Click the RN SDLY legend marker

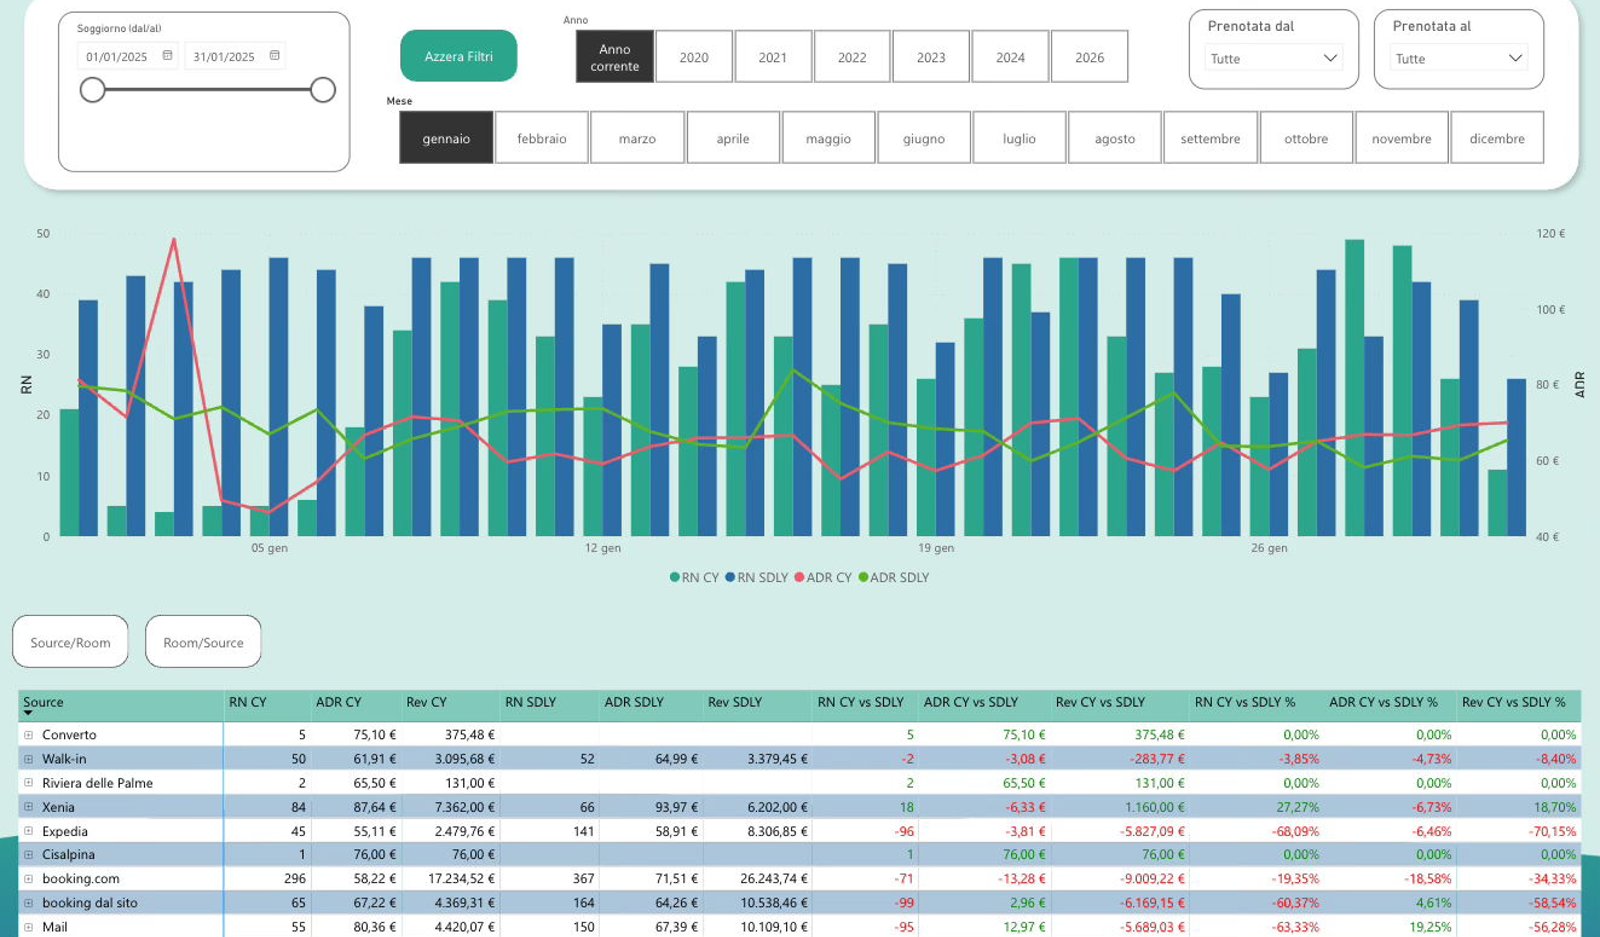(x=730, y=578)
